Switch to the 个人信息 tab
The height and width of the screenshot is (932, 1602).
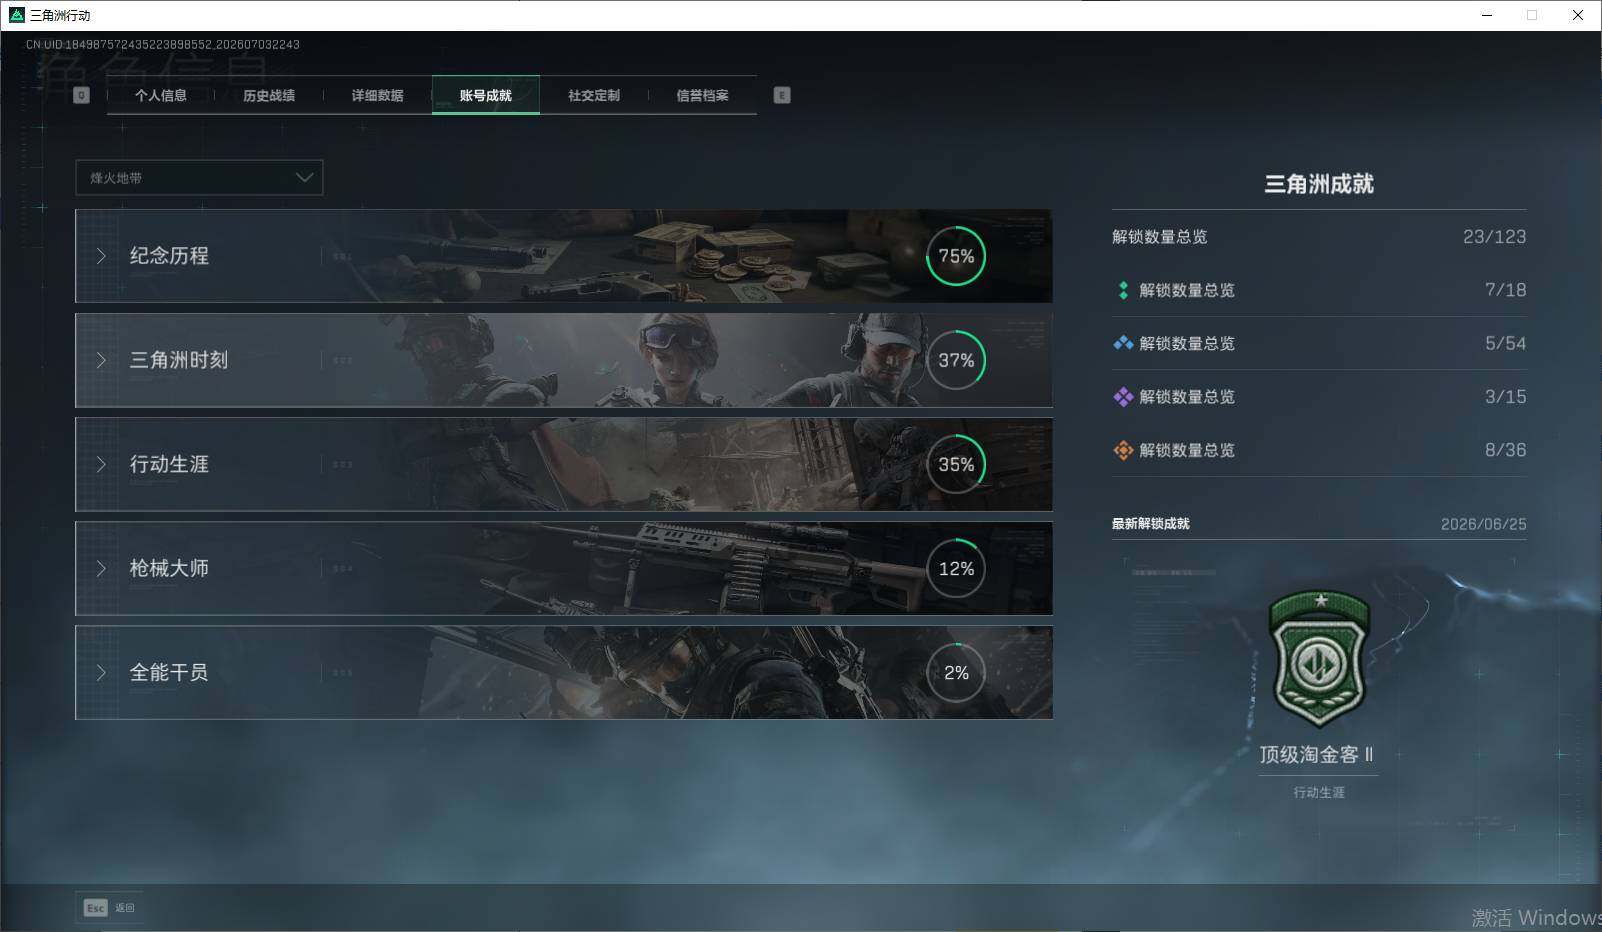point(161,95)
